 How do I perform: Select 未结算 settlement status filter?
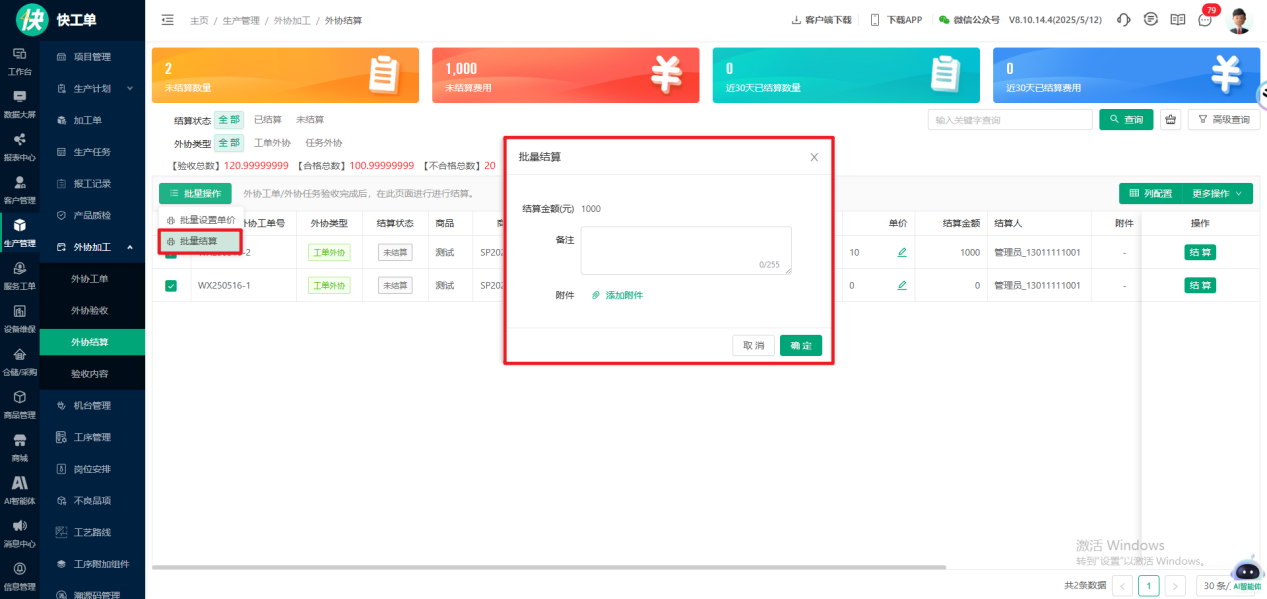(310, 120)
